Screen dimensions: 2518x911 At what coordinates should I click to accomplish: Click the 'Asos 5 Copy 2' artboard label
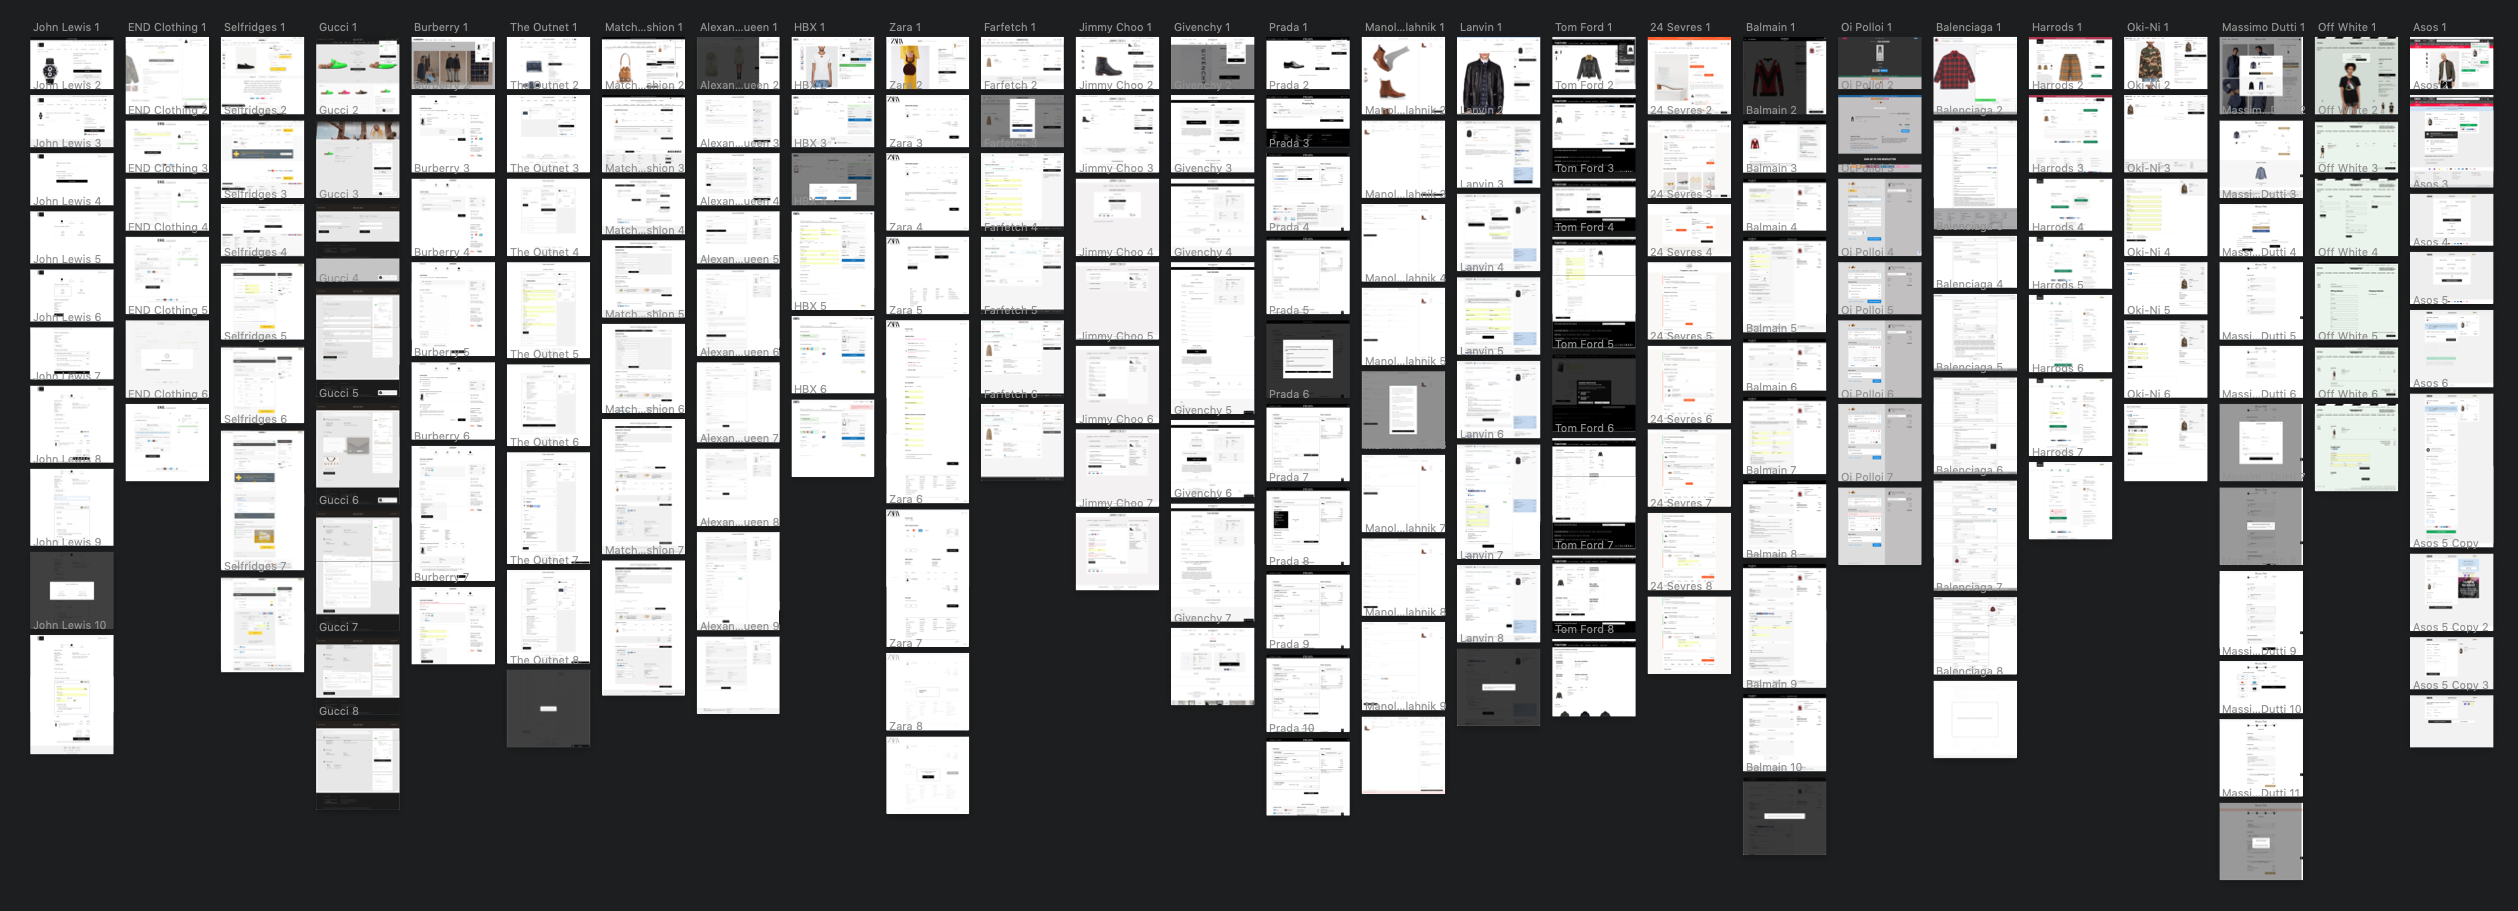point(2450,627)
